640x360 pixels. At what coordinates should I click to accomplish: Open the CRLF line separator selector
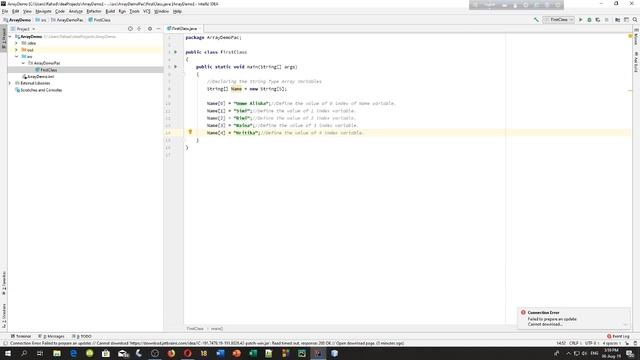coord(574,343)
